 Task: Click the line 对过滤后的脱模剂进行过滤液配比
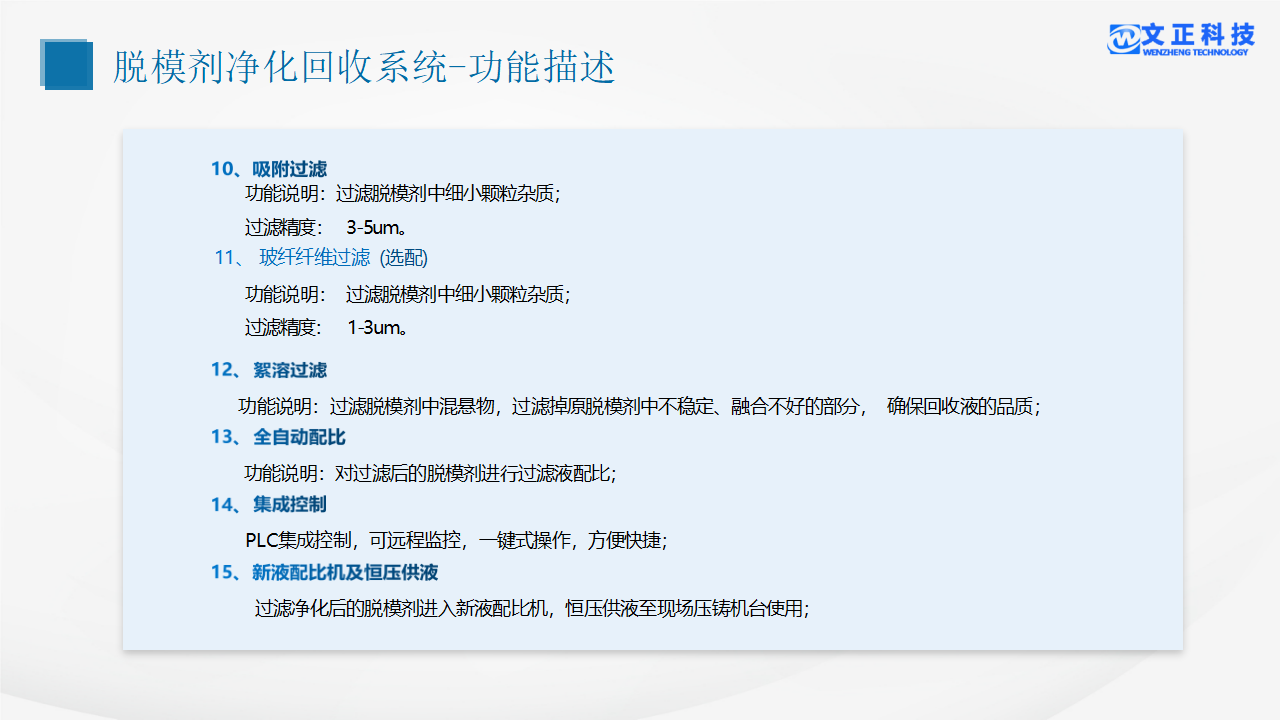click(x=430, y=473)
